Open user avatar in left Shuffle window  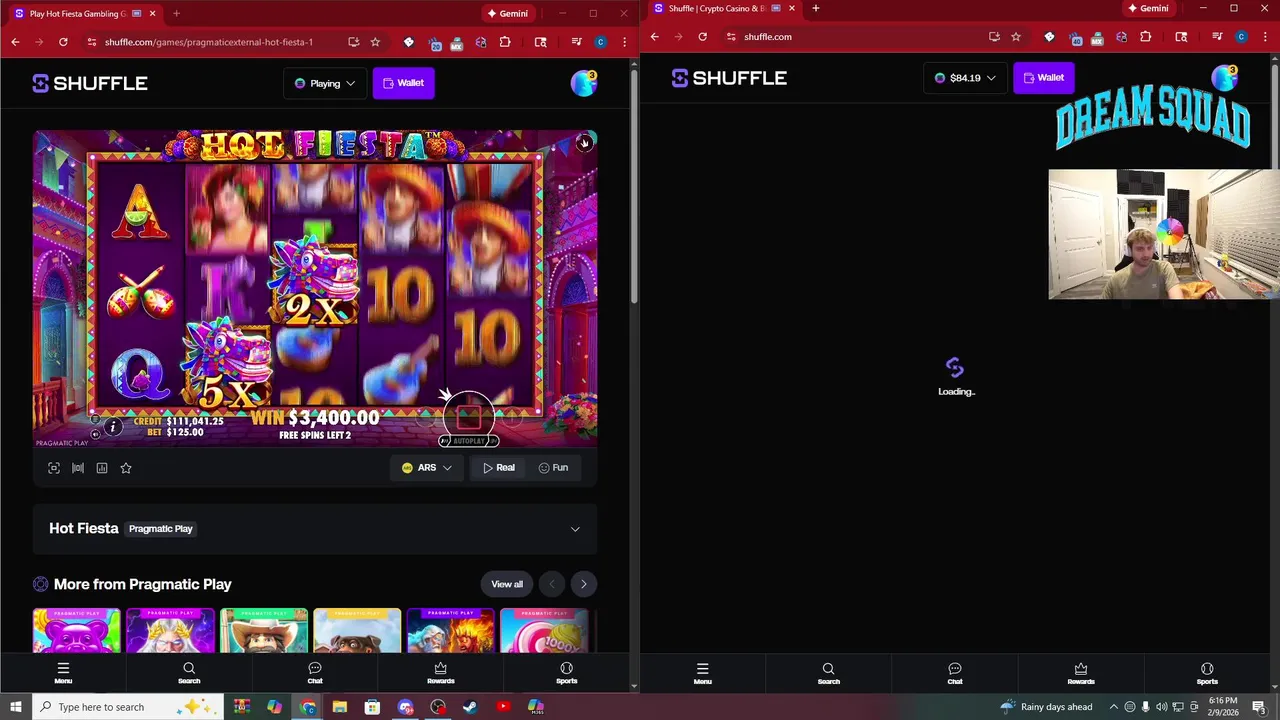coord(584,83)
